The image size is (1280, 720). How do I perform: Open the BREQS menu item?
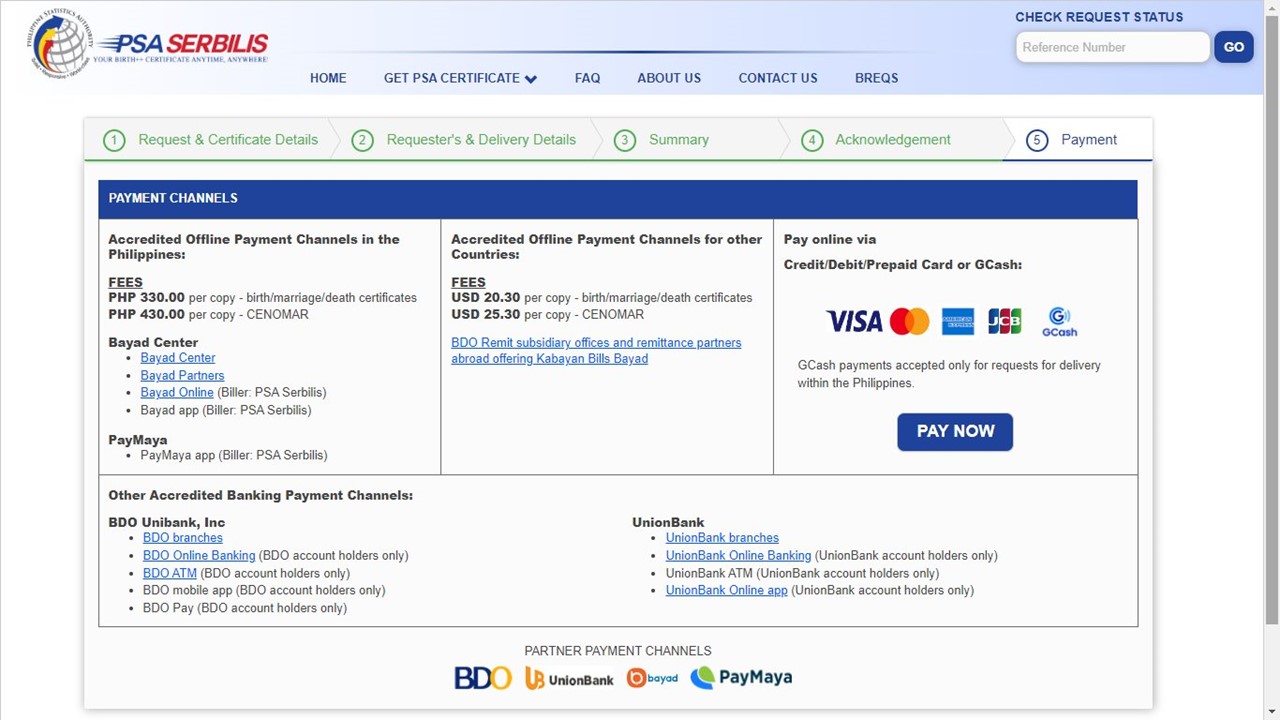click(x=876, y=78)
